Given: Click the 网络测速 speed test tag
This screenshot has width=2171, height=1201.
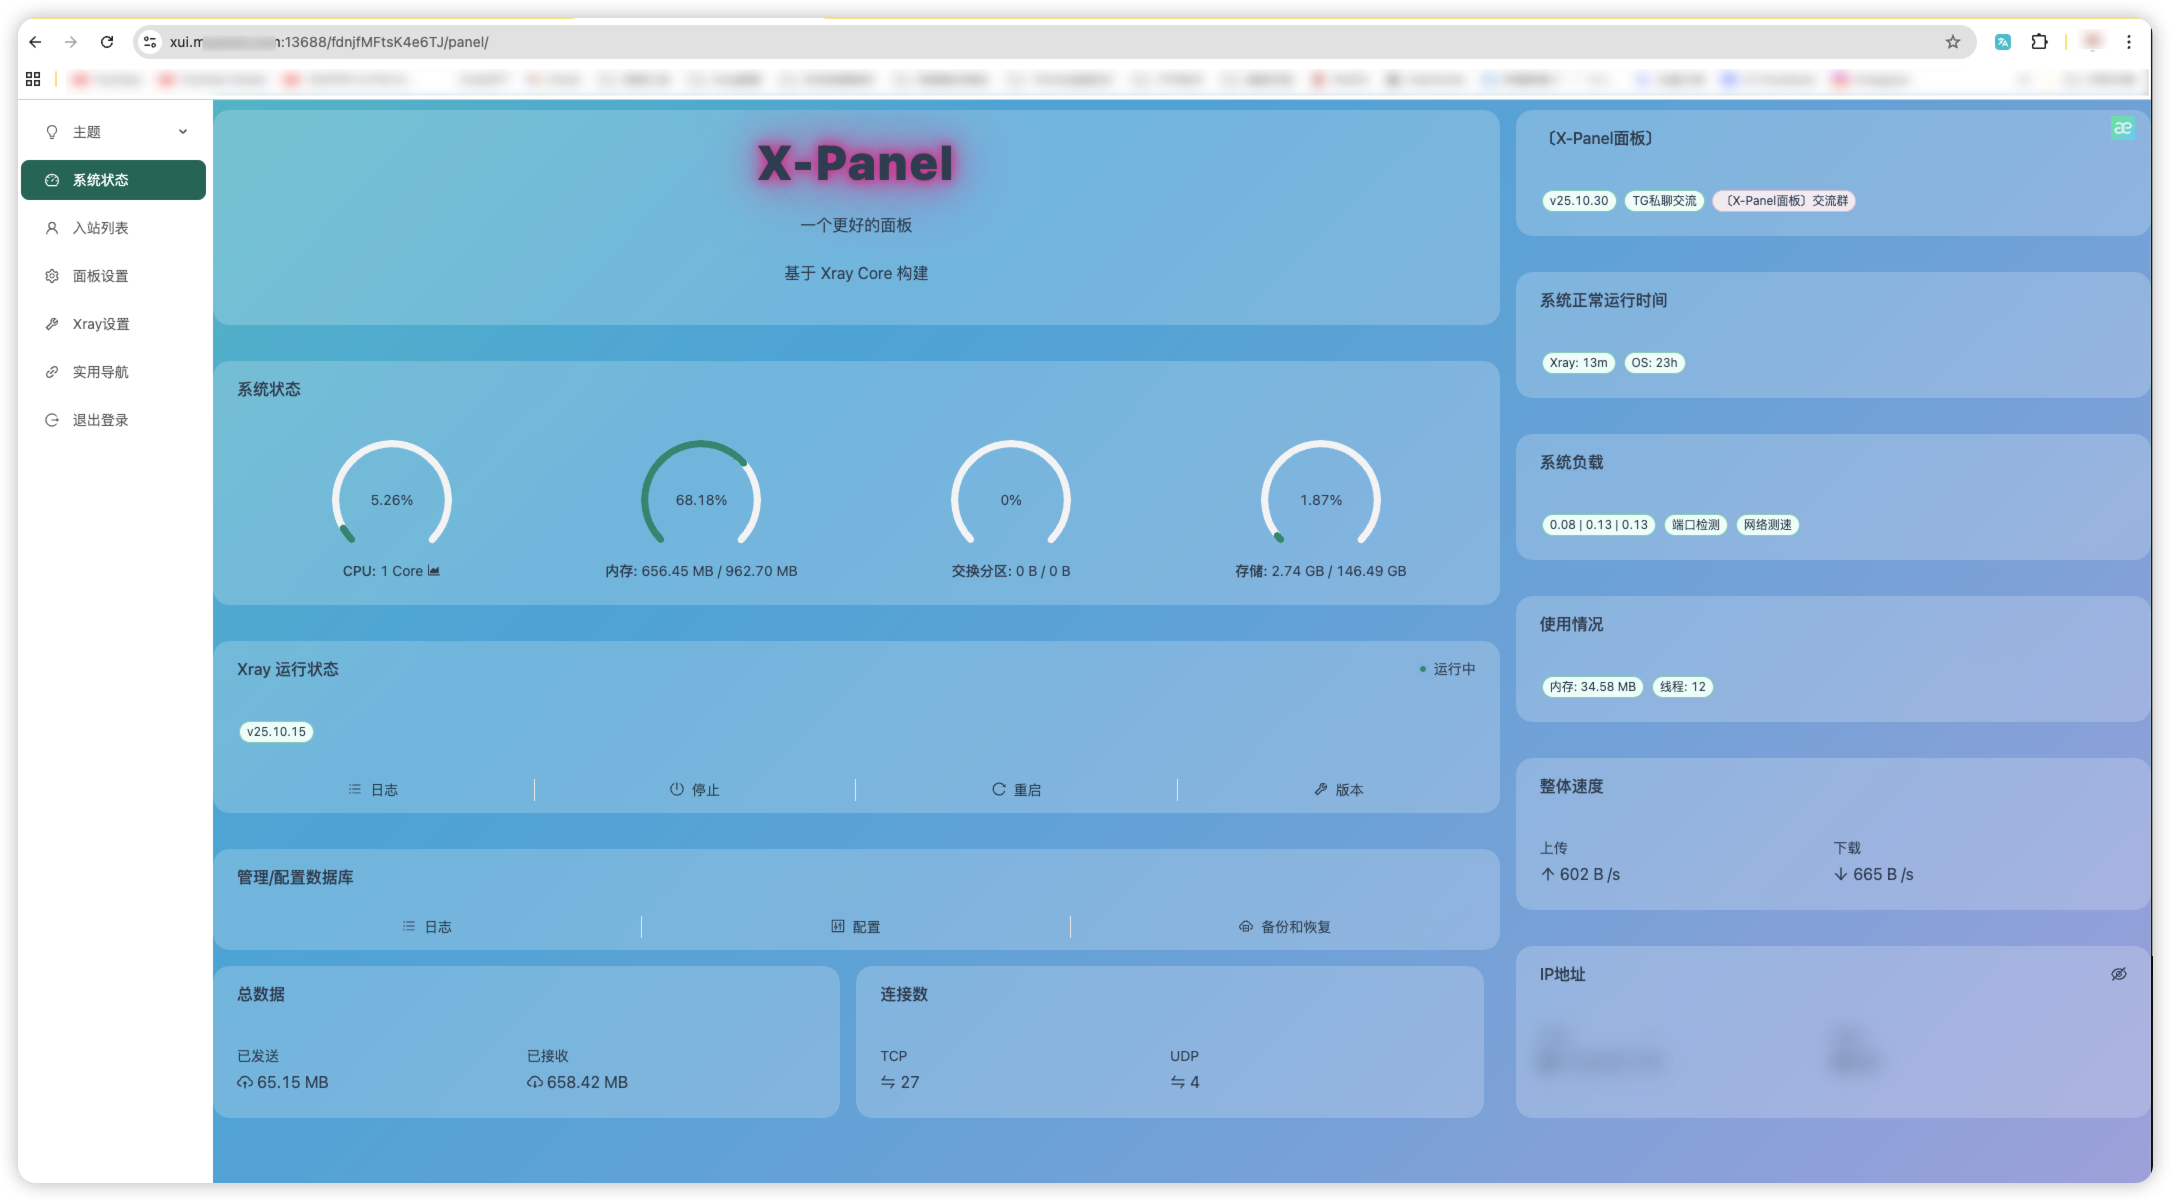Looking at the screenshot, I should pyautogui.click(x=1767, y=525).
